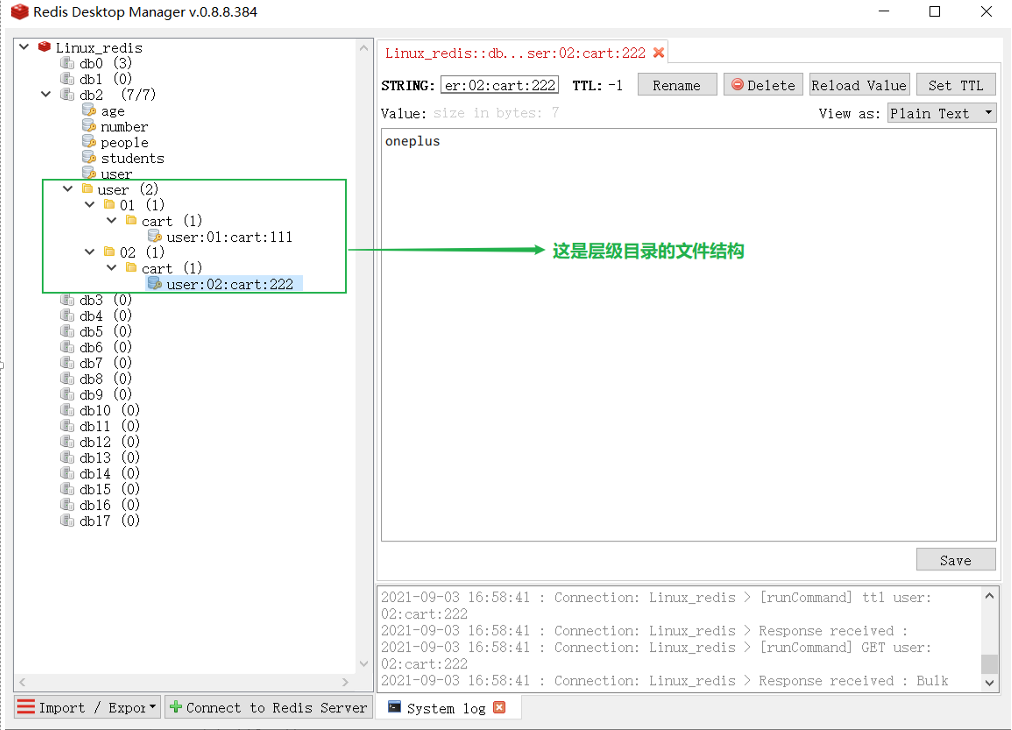Viewport: 1012px width, 730px height.
Task: Click the 02 namespace folder icon
Action: click(x=110, y=252)
